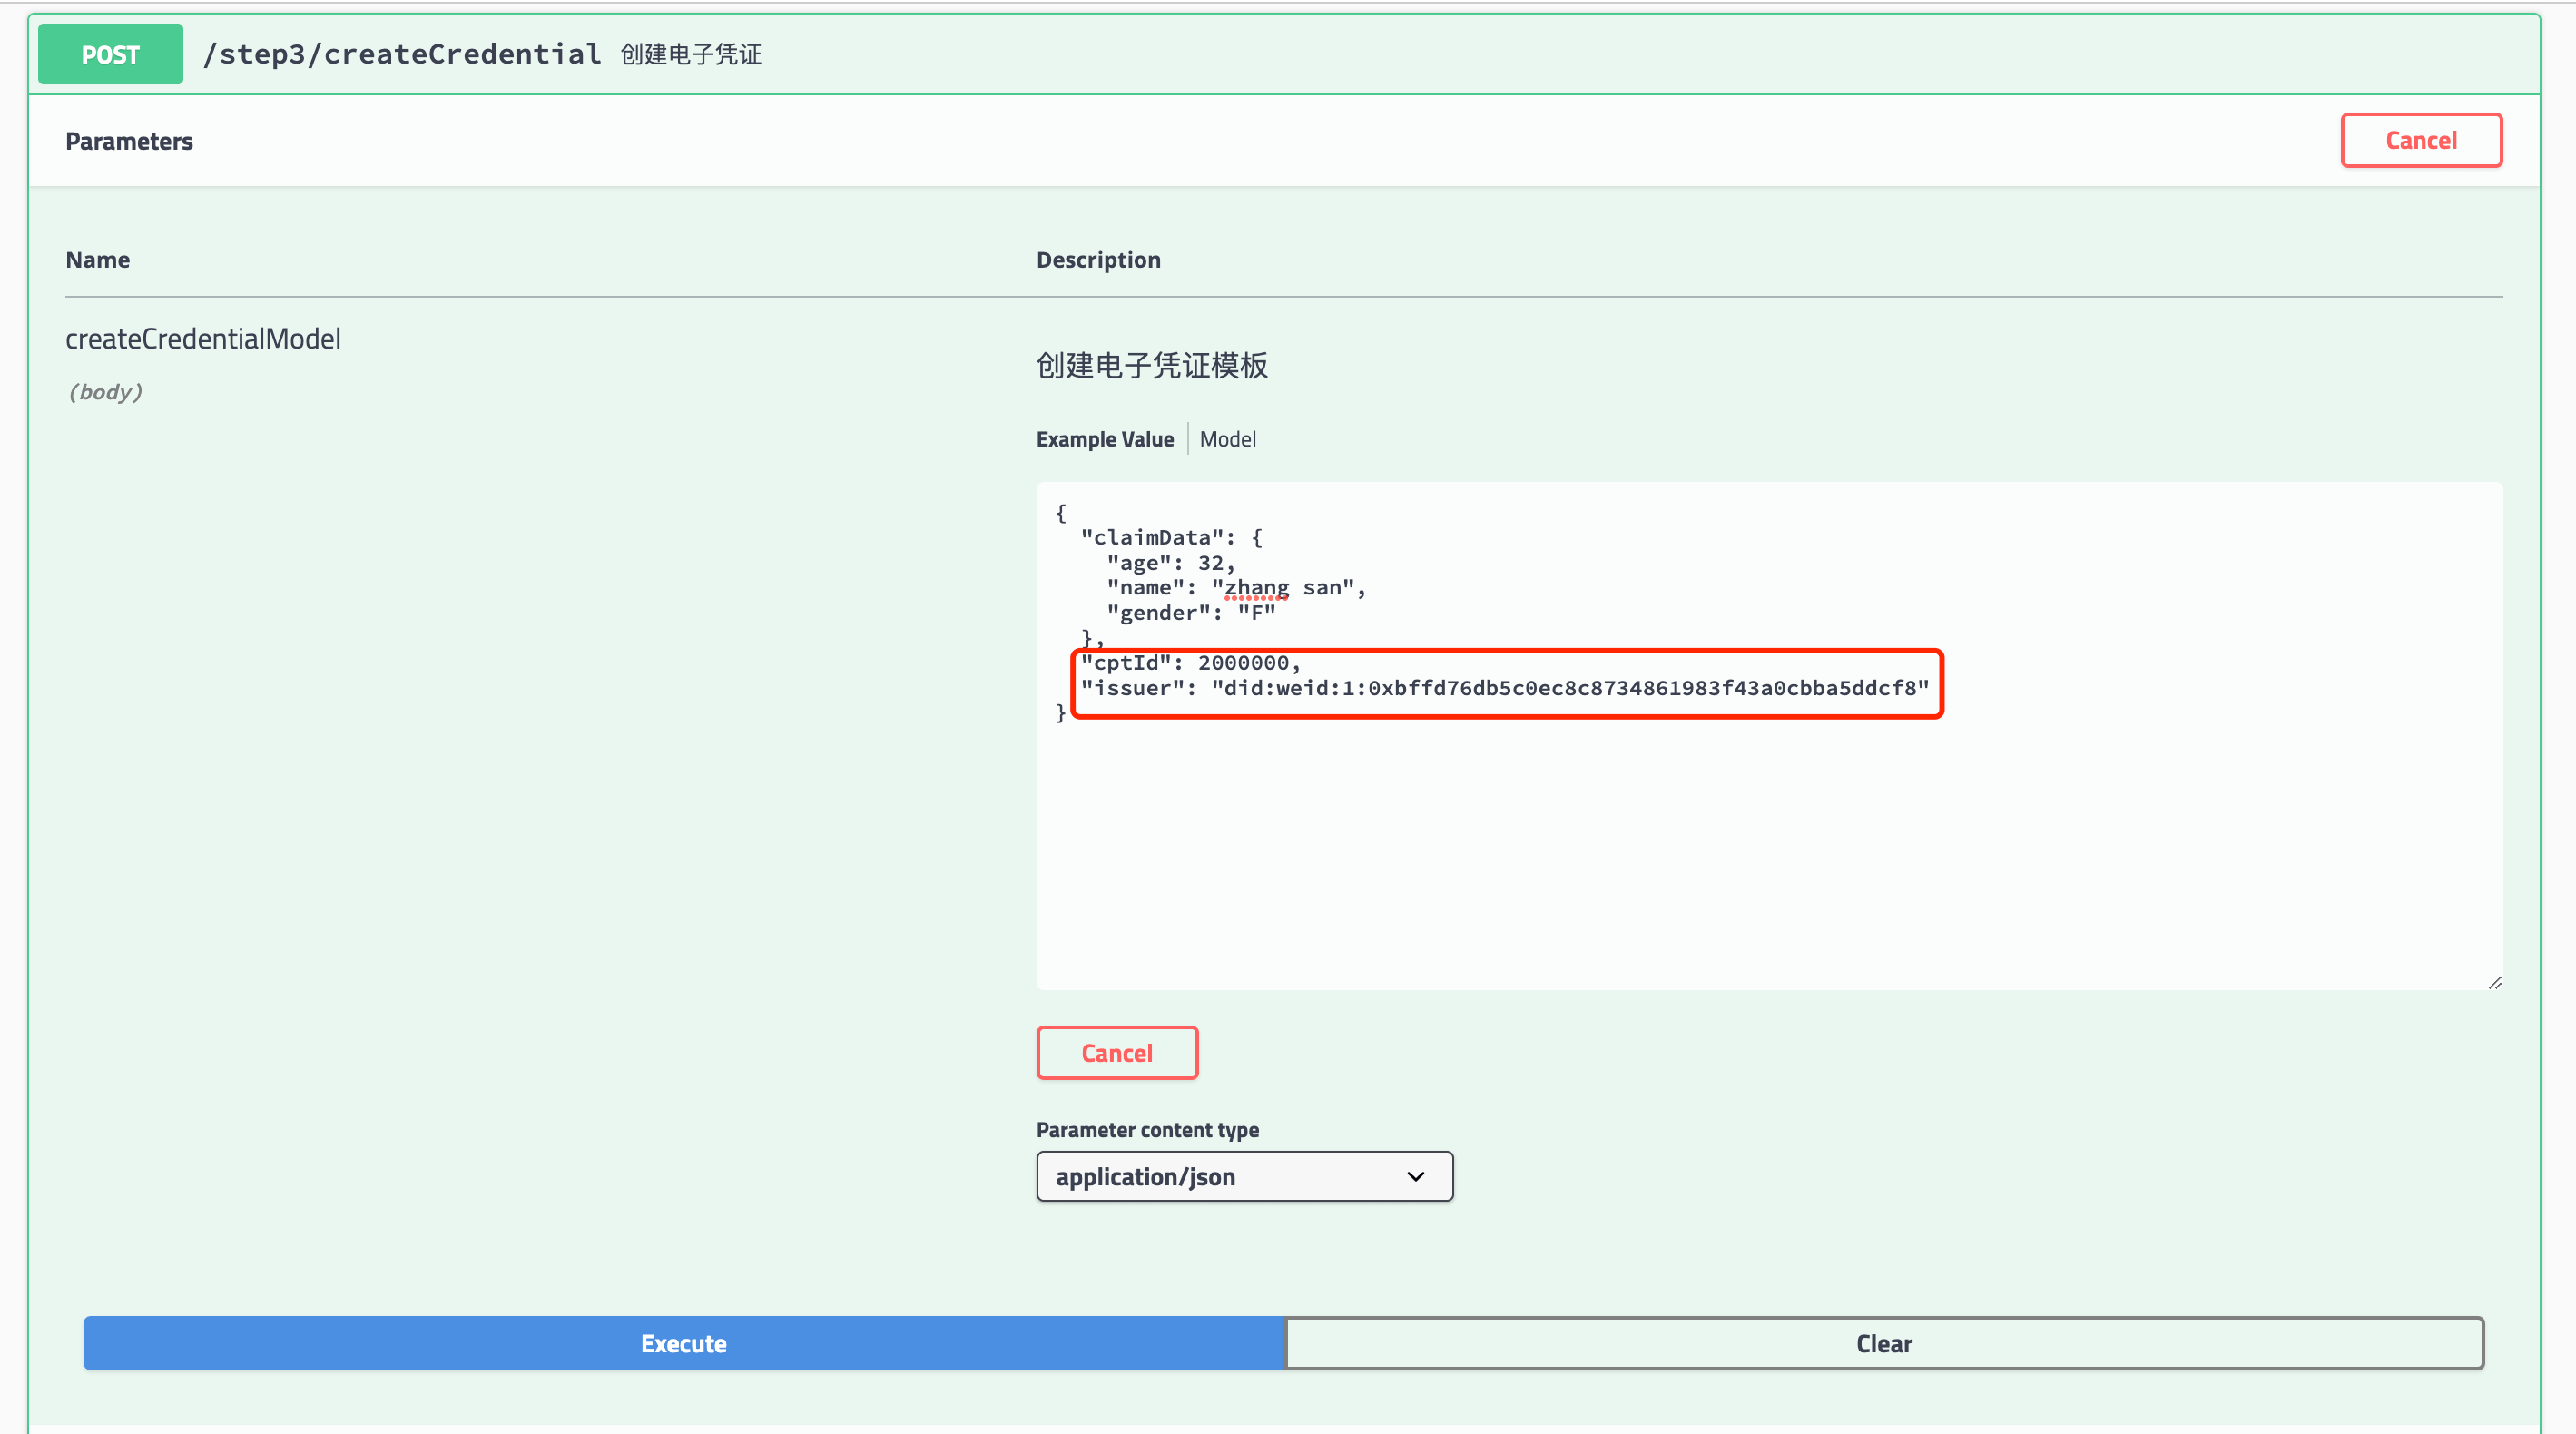This screenshot has width=2576, height=1434.
Task: Switch to the Model tab
Action: click(x=1227, y=439)
